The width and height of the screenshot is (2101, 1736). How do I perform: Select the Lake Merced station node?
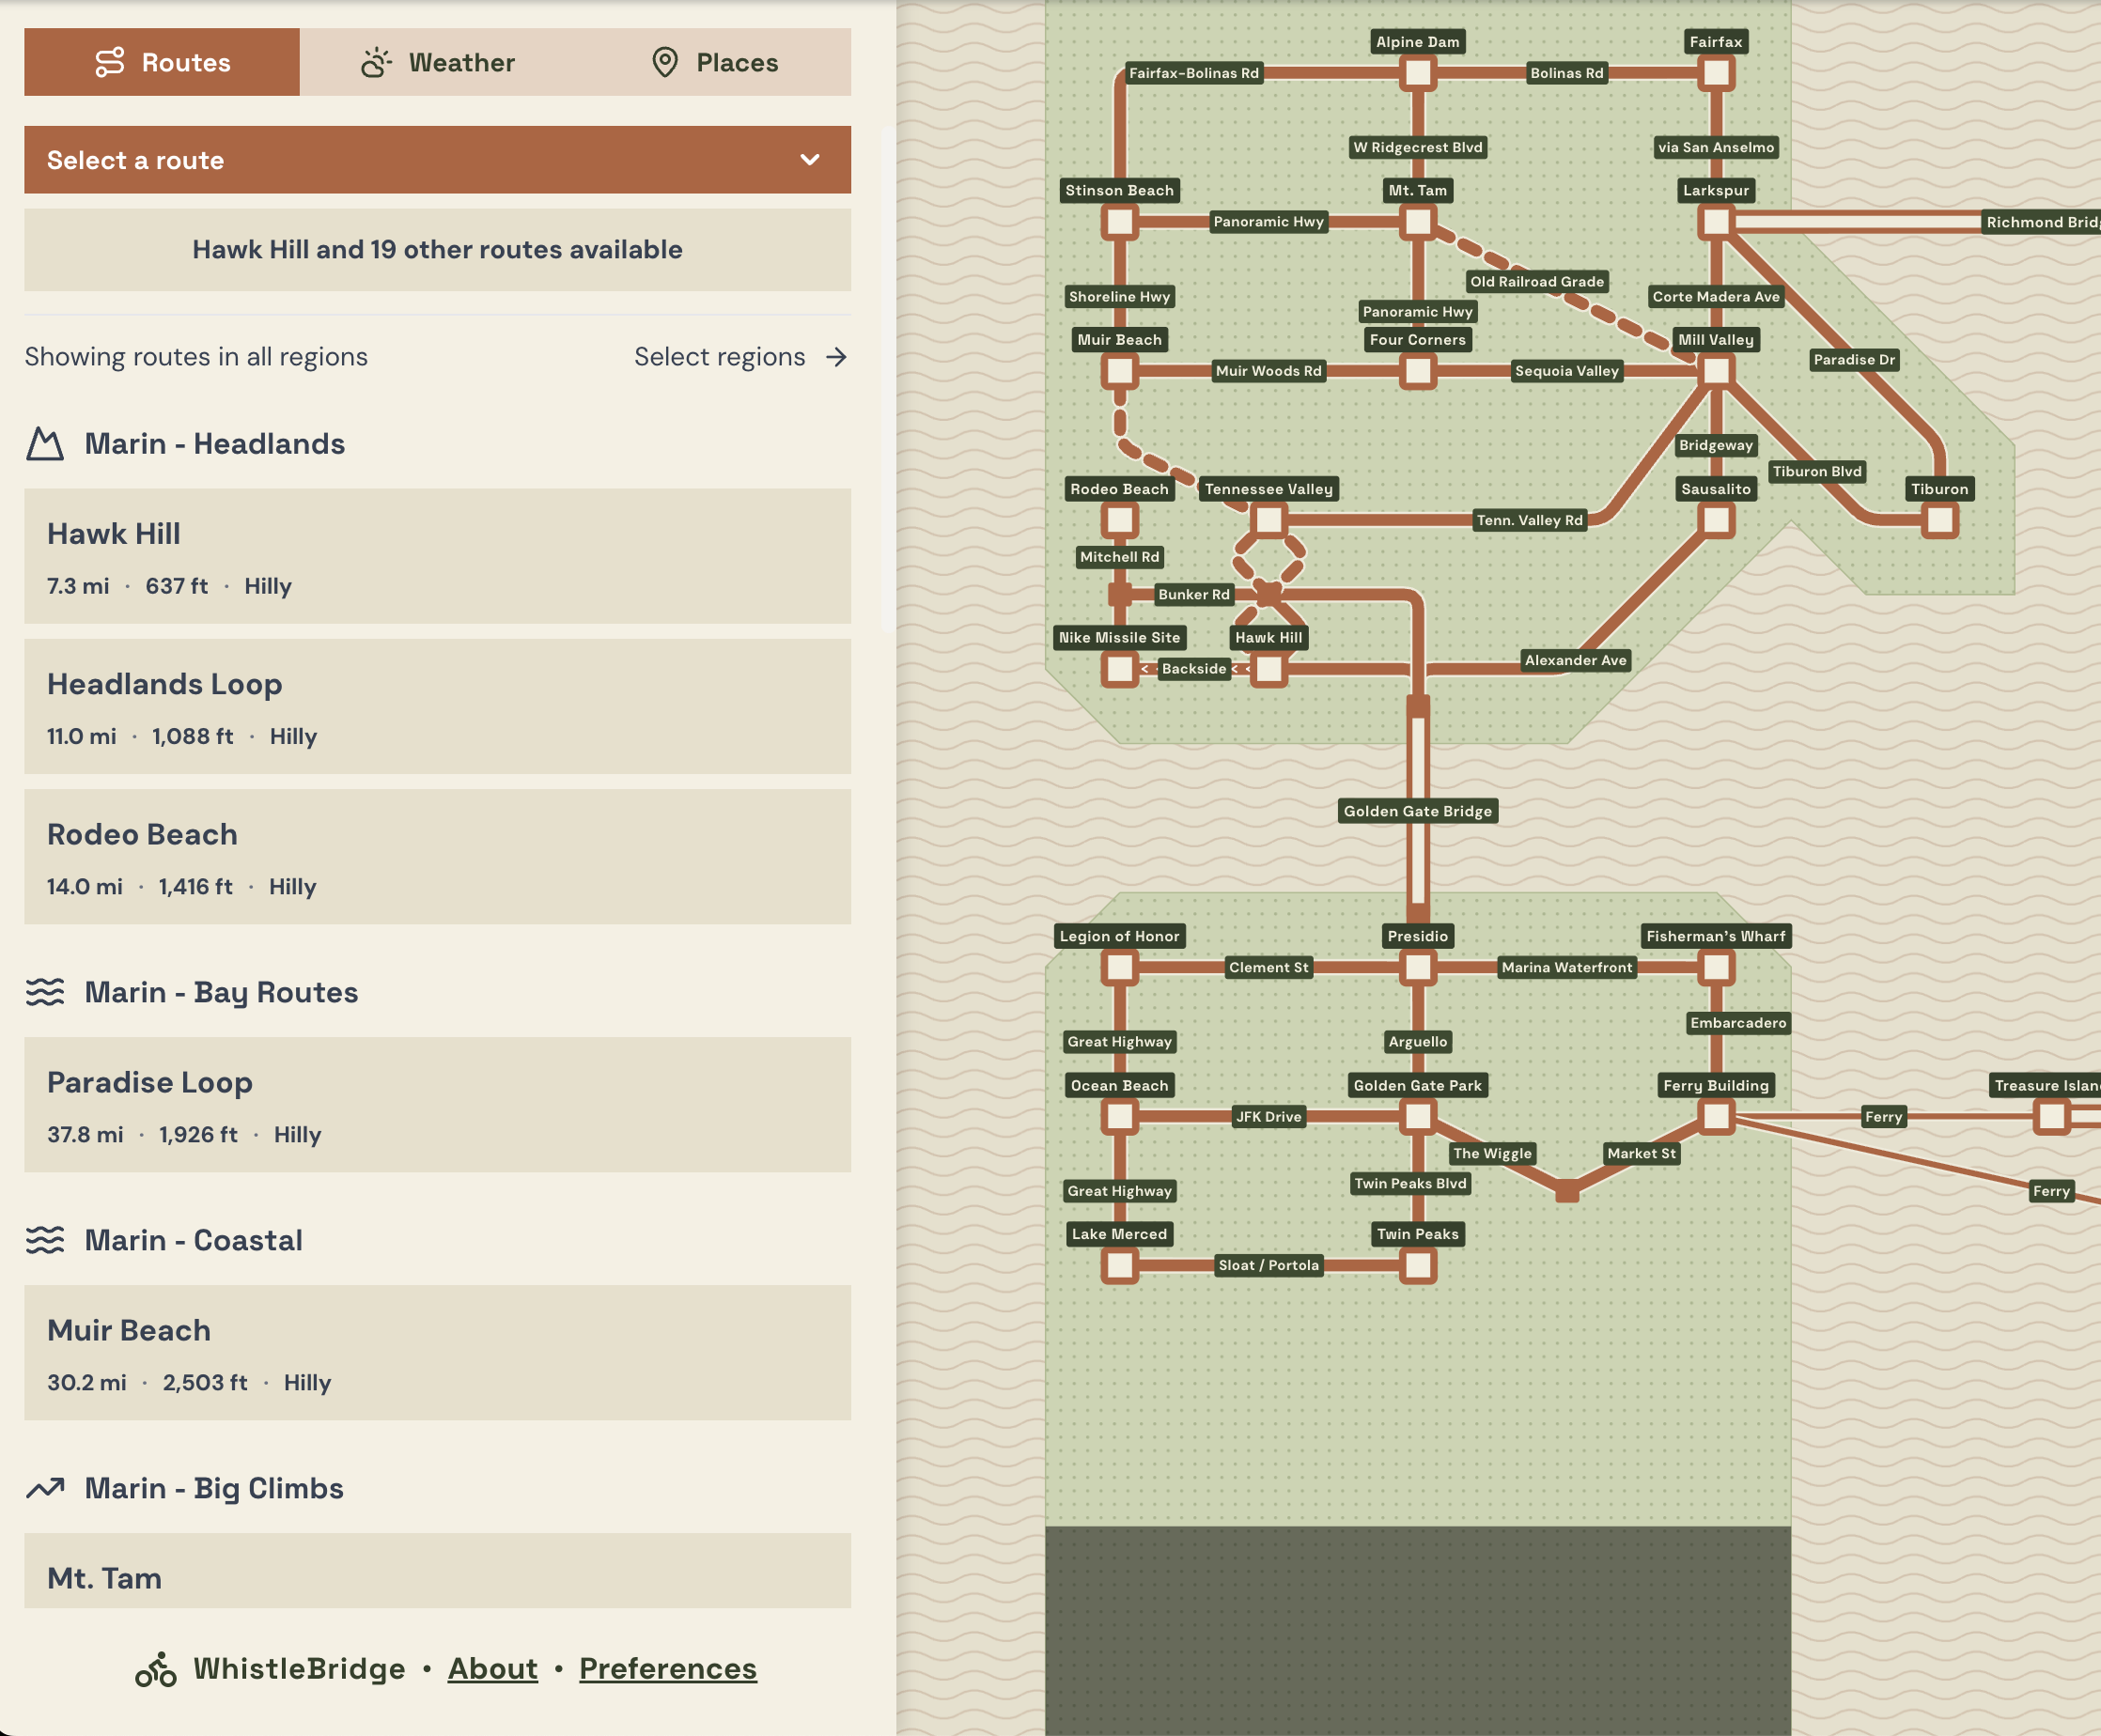pos(1120,1265)
